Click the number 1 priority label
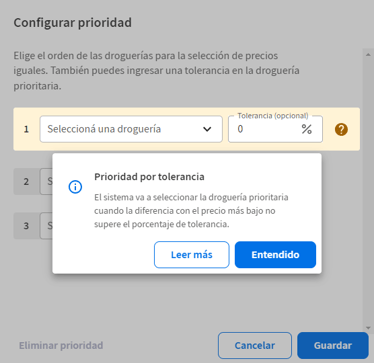The height and width of the screenshot is (363, 374). pyautogui.click(x=26, y=129)
